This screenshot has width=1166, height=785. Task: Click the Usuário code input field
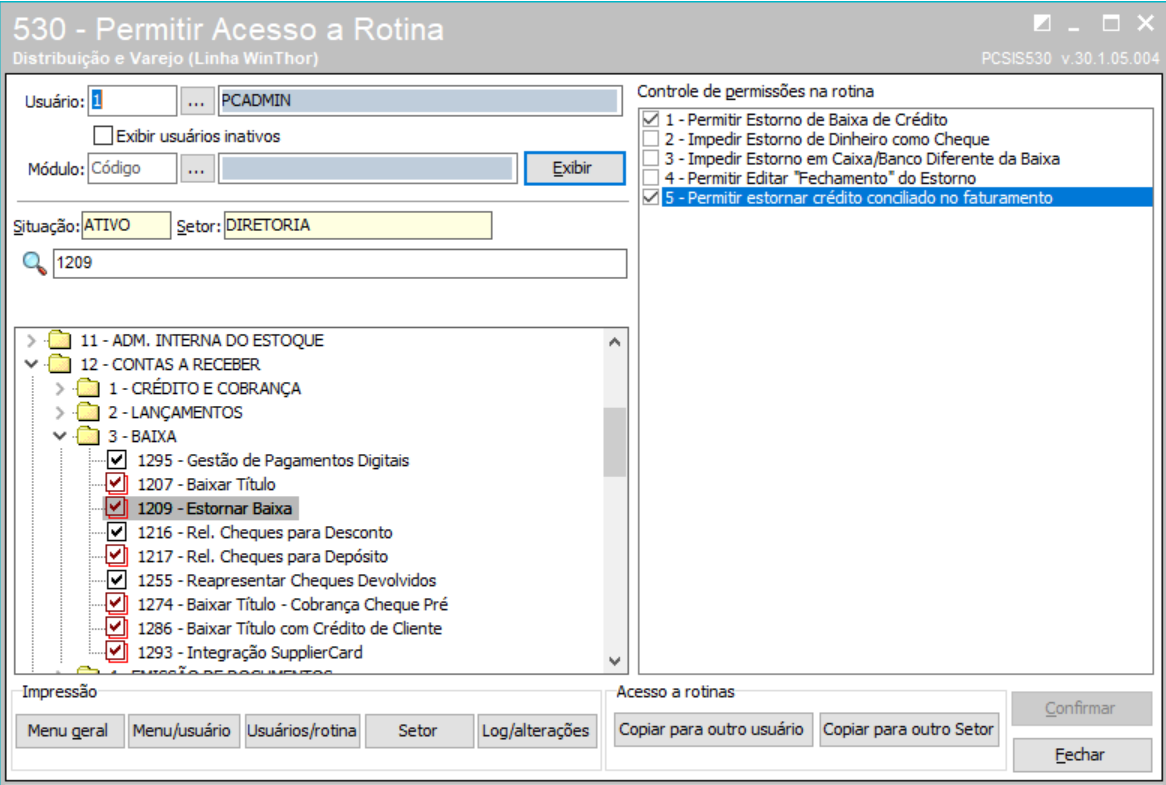[x=132, y=101]
